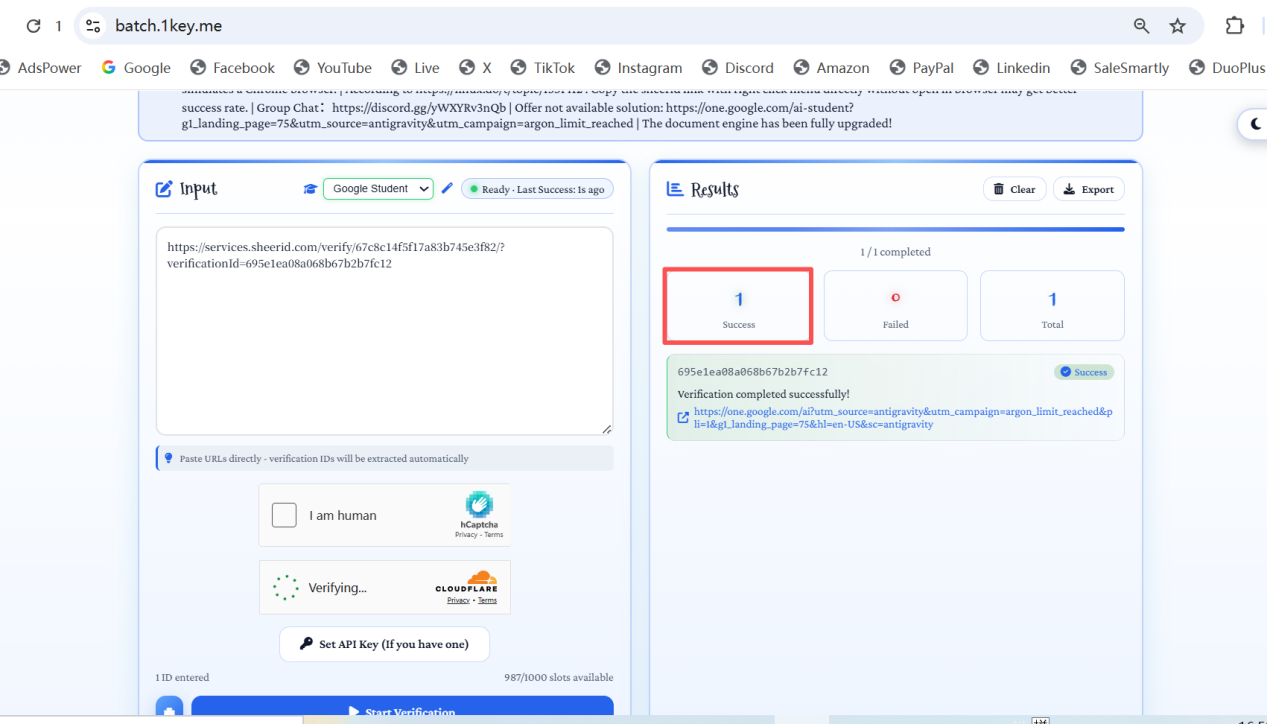Click the external link icon before the result URL

683,418
